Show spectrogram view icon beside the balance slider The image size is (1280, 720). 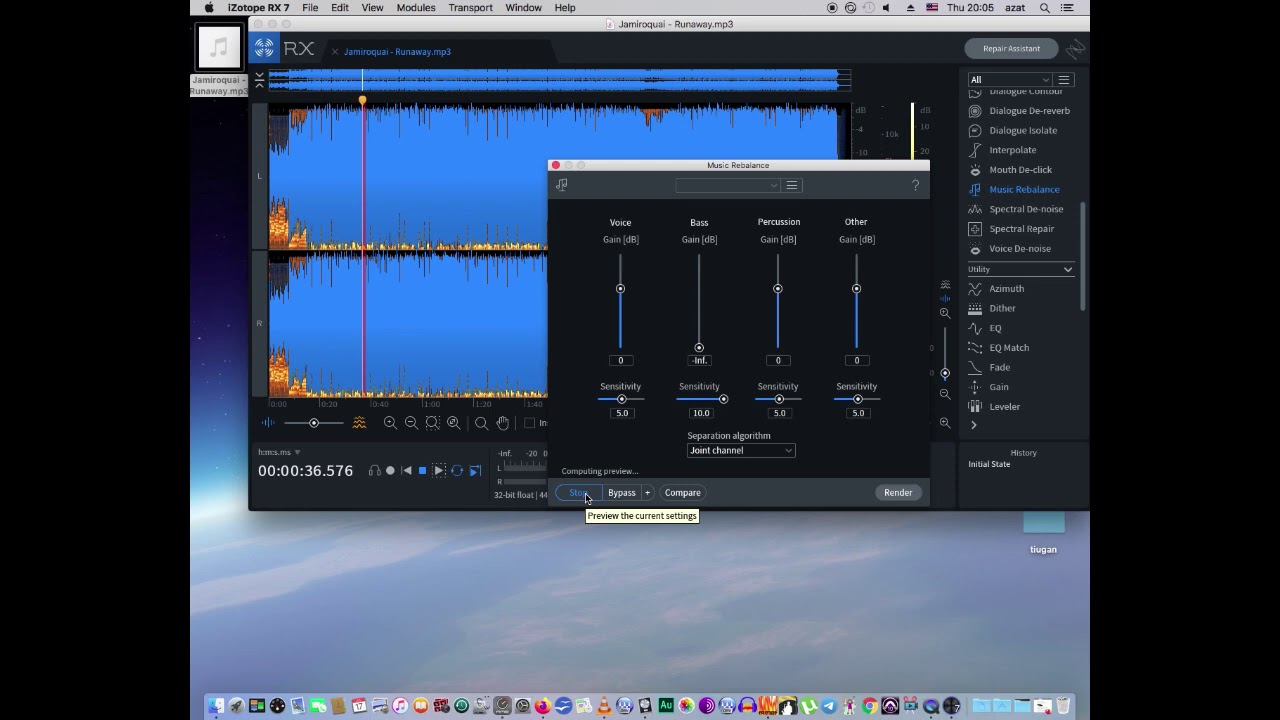pos(359,423)
